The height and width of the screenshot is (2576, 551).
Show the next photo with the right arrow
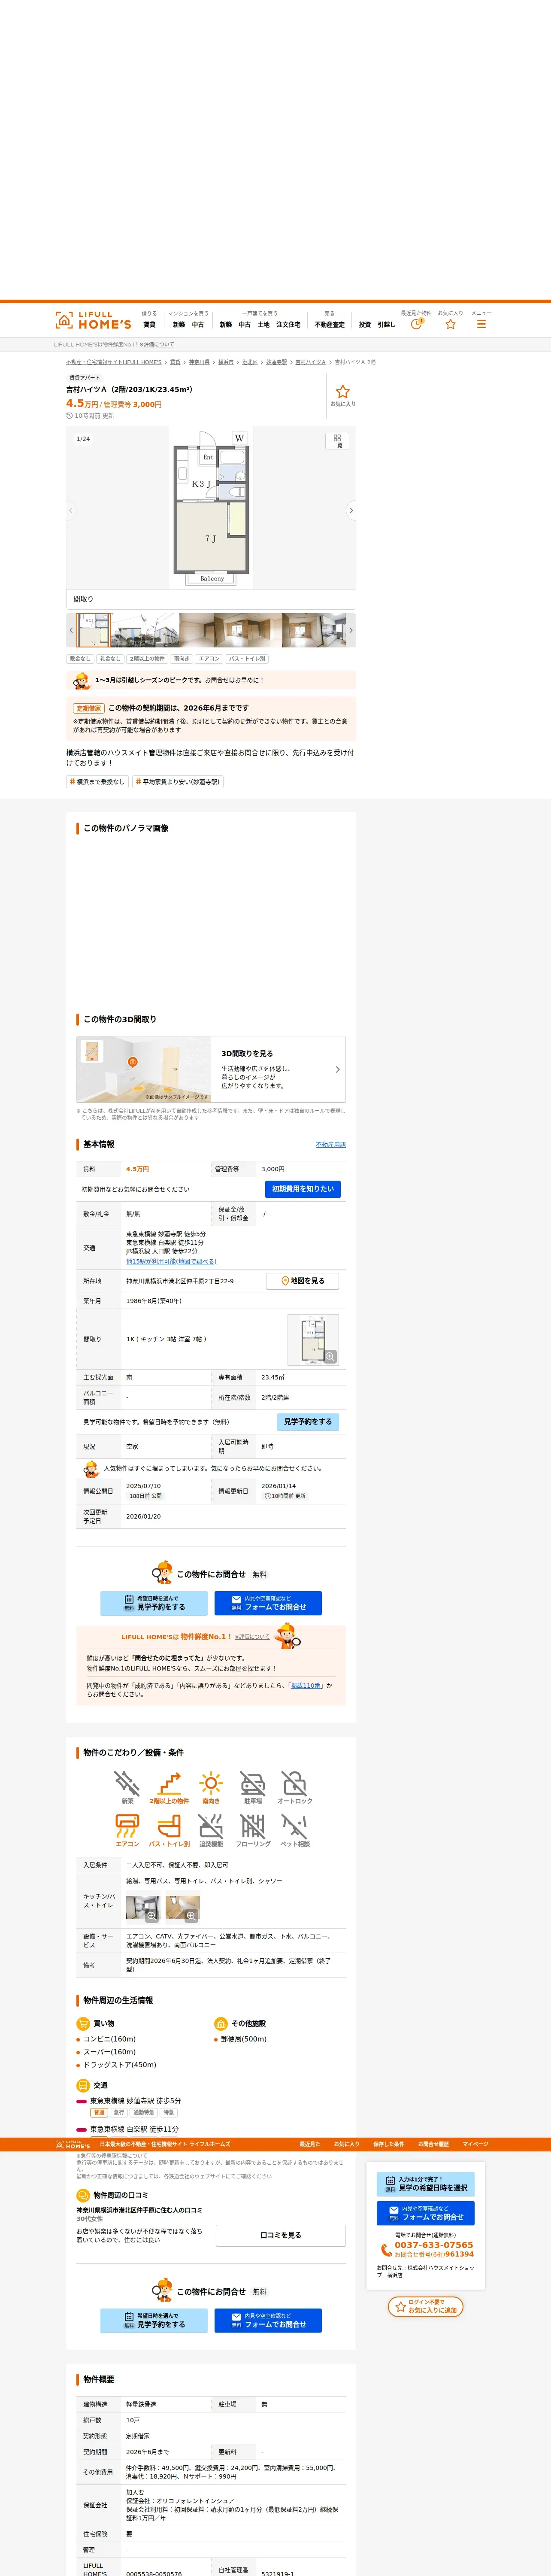pos(351,510)
